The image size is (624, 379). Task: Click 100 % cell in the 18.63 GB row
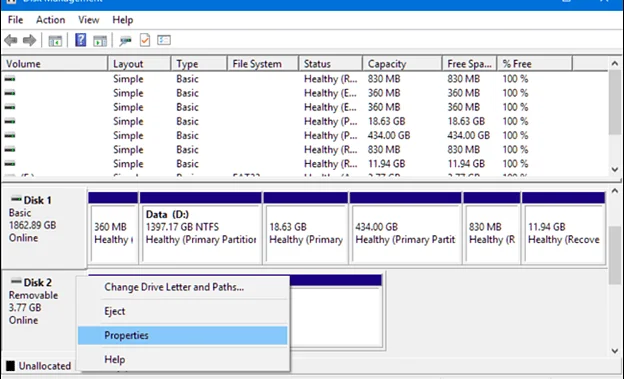pyautogui.click(x=515, y=121)
